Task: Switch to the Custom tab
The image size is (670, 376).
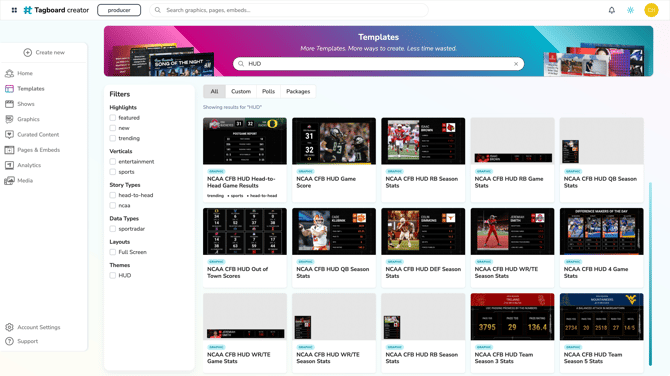Action: (x=241, y=91)
